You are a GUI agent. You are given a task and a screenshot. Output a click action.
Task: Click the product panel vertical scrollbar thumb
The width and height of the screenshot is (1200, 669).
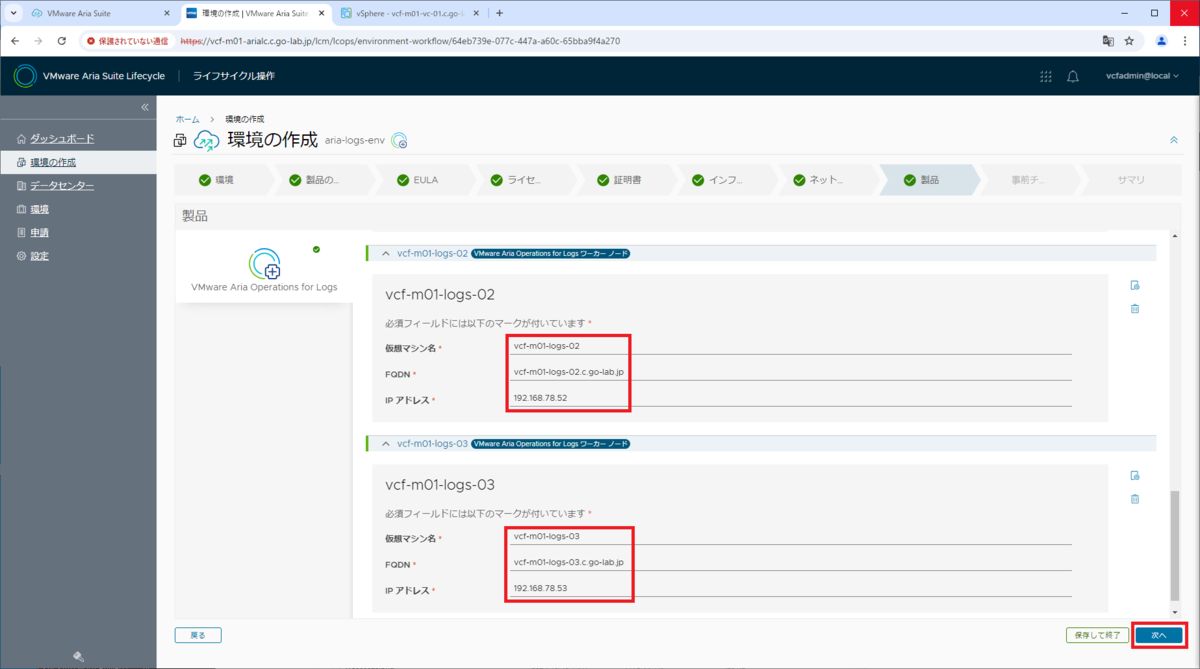tap(1174, 546)
